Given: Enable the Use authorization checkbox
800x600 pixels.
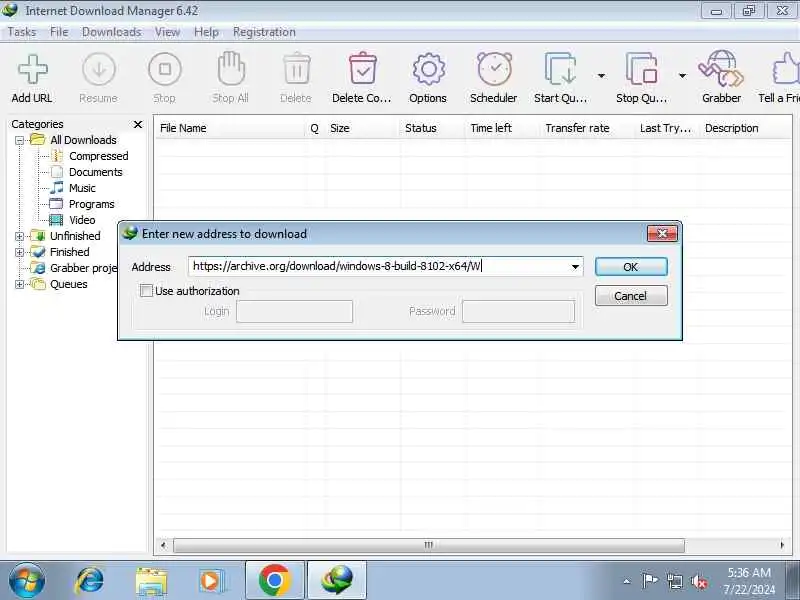Looking at the screenshot, I should [x=146, y=291].
